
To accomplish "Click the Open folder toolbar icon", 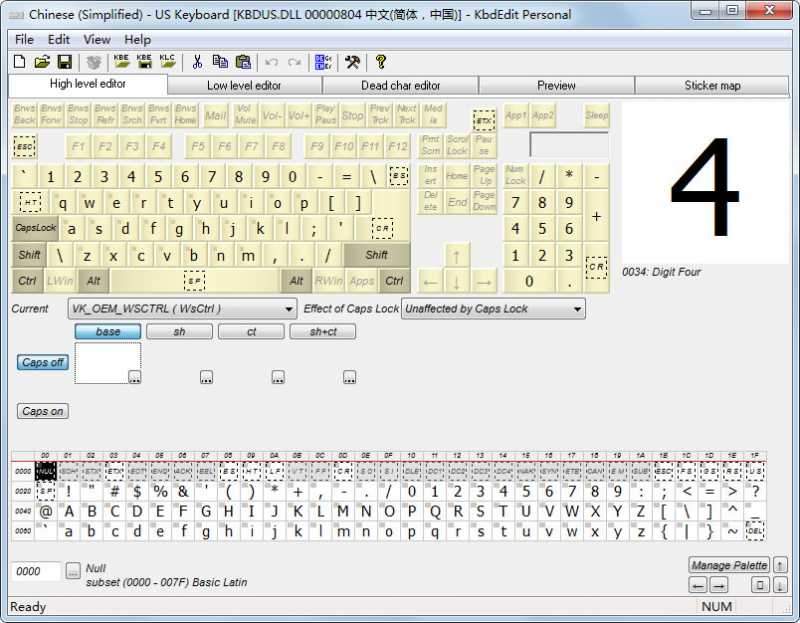I will pos(42,62).
